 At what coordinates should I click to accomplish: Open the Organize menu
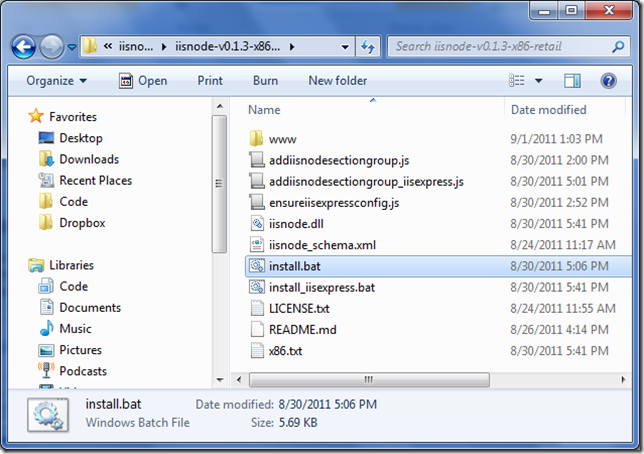pos(56,81)
